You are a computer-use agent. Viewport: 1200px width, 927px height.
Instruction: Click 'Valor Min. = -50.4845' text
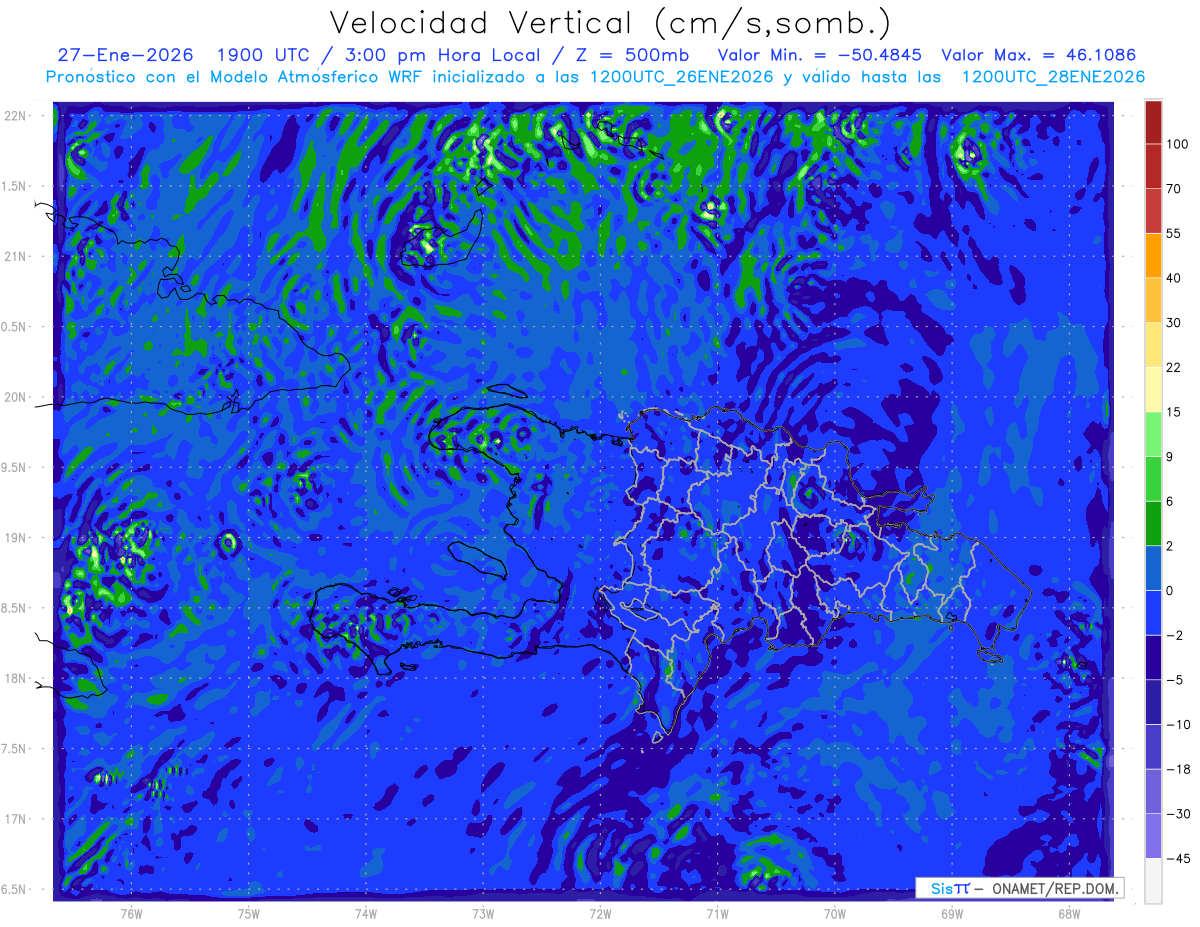point(820,56)
